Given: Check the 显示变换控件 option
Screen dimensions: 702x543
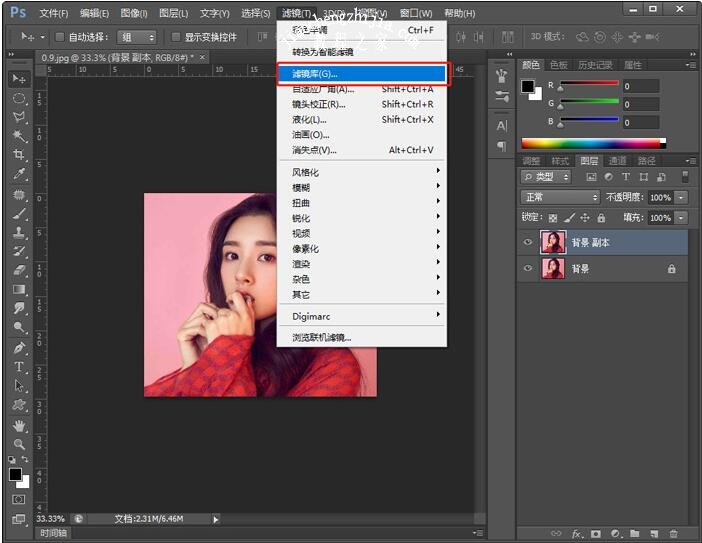Looking at the screenshot, I should (177, 37).
